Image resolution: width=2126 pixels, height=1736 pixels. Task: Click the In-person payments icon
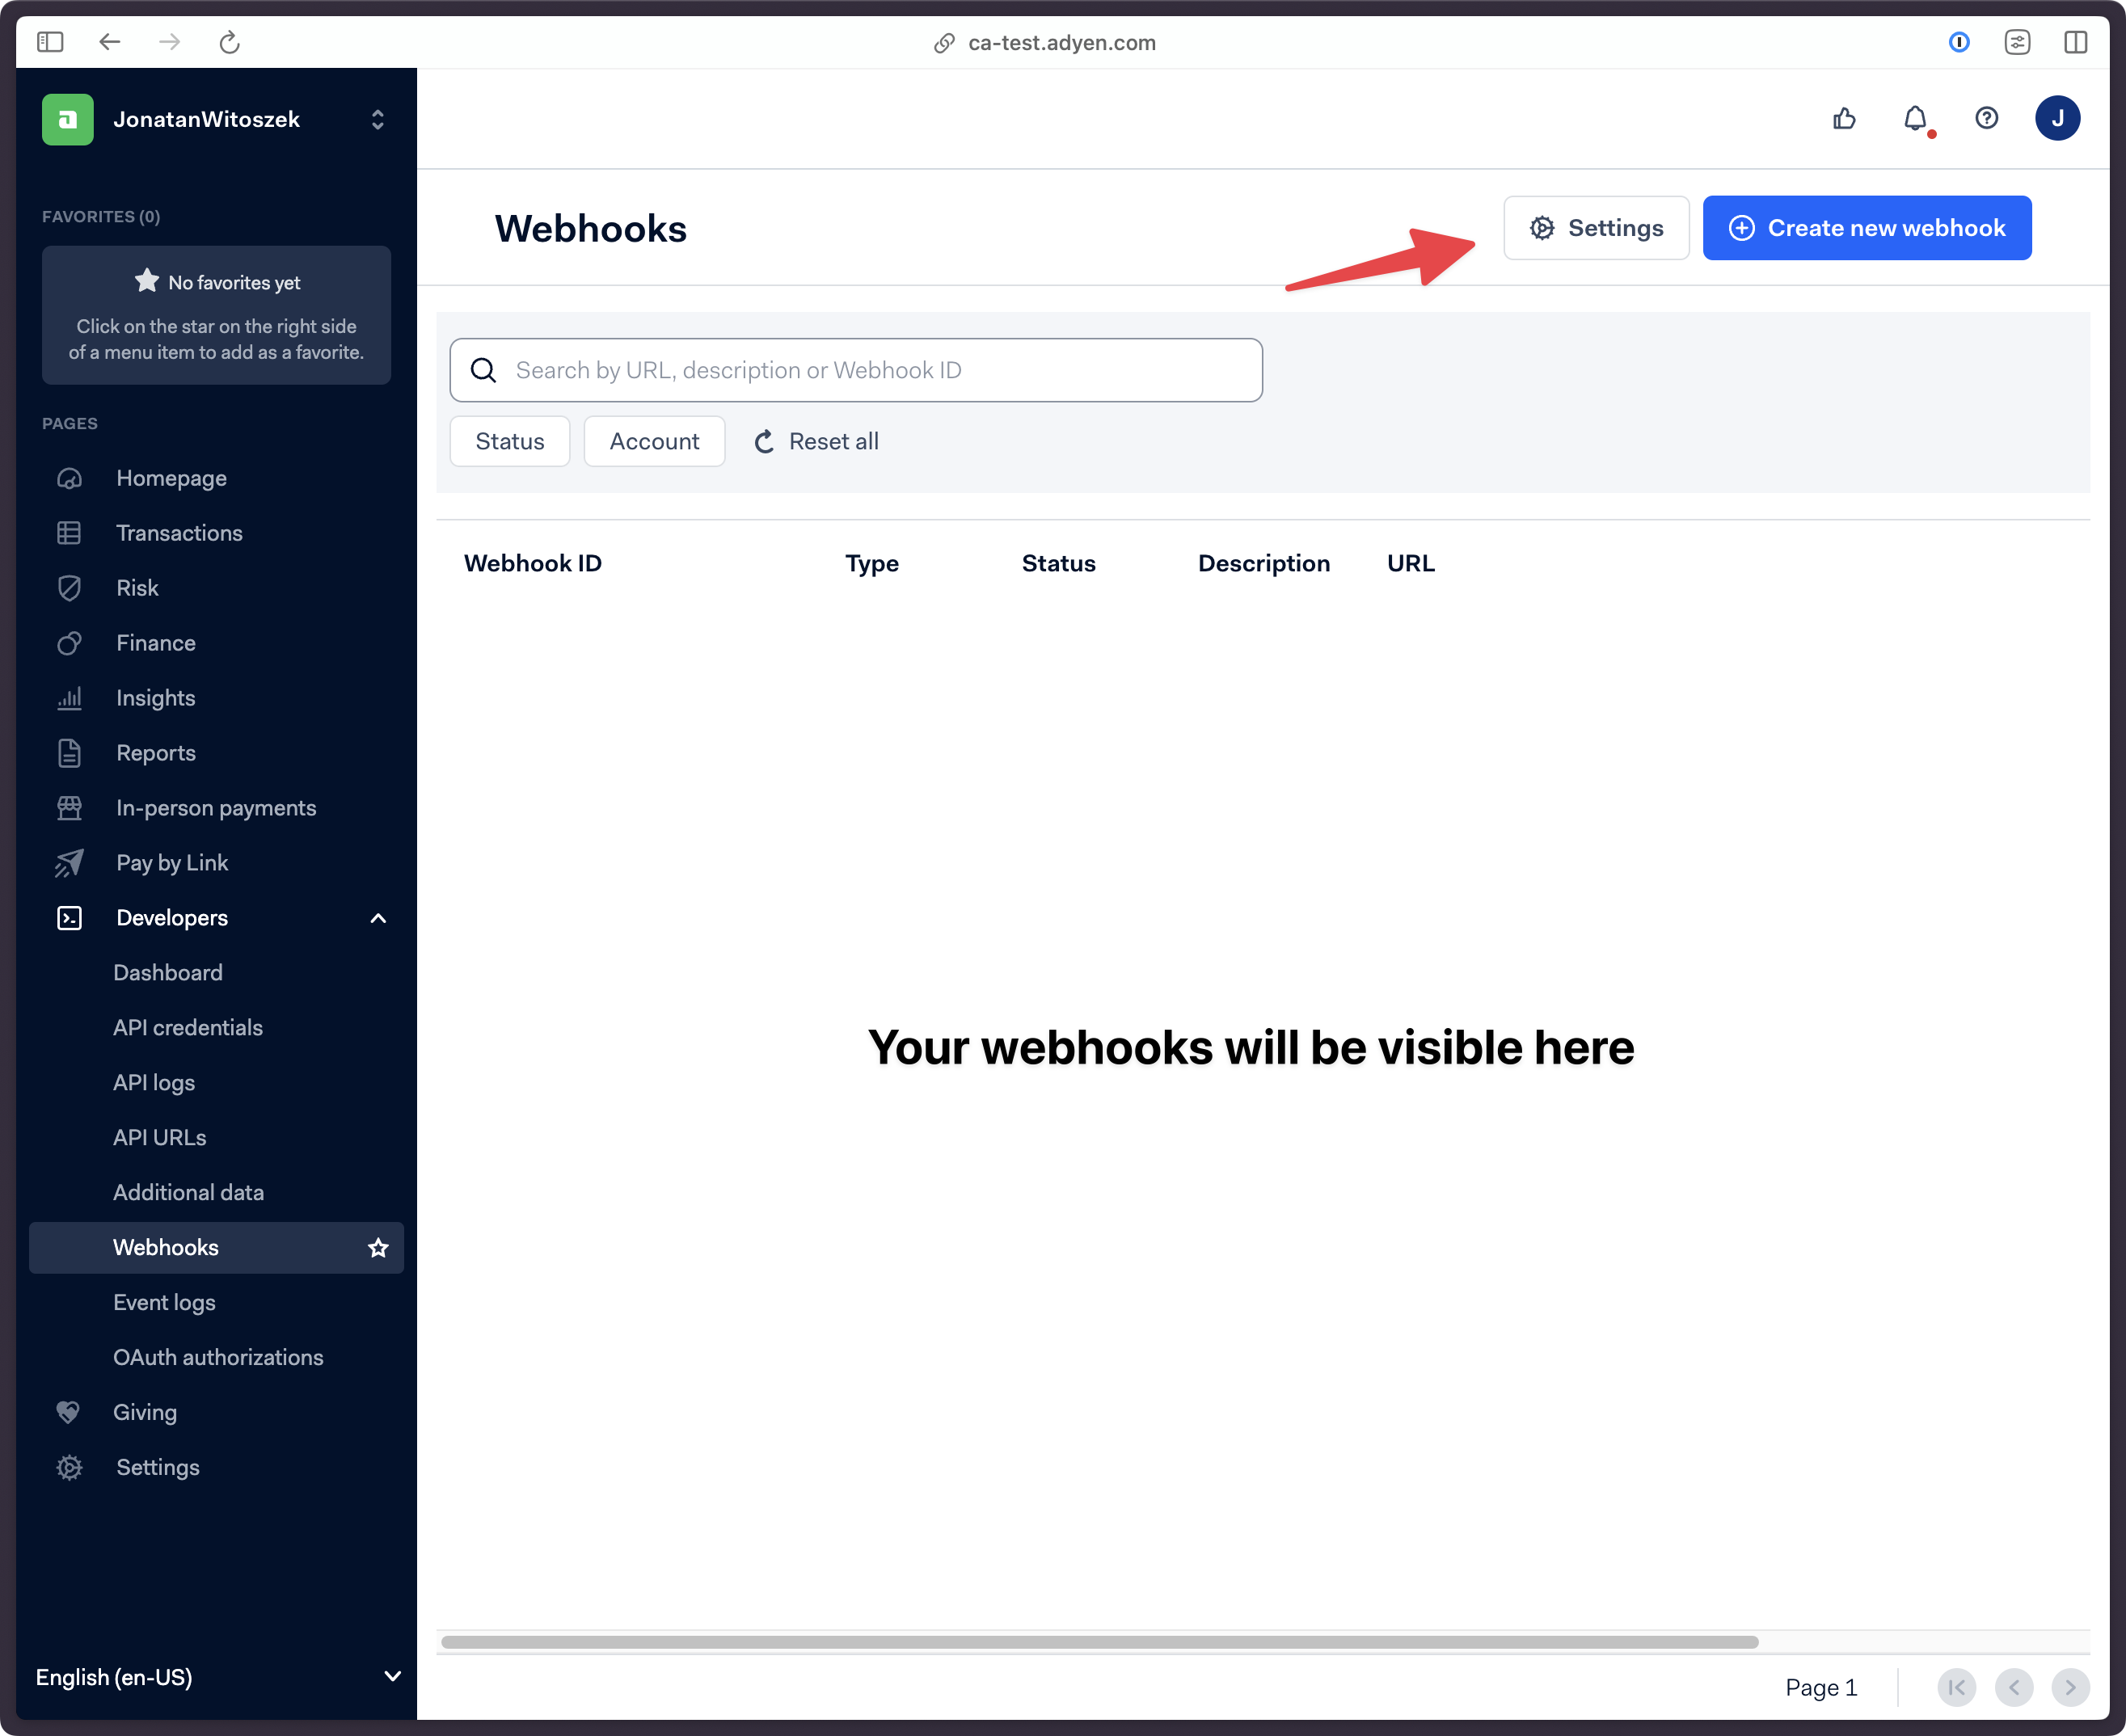pos(67,807)
